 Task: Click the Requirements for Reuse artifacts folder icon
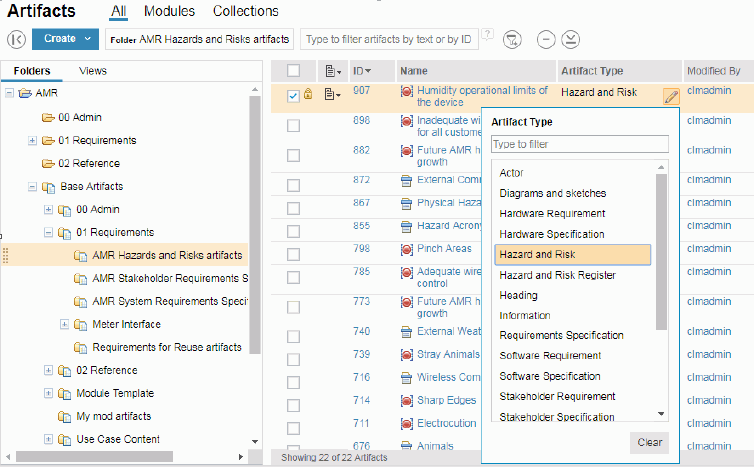point(80,347)
